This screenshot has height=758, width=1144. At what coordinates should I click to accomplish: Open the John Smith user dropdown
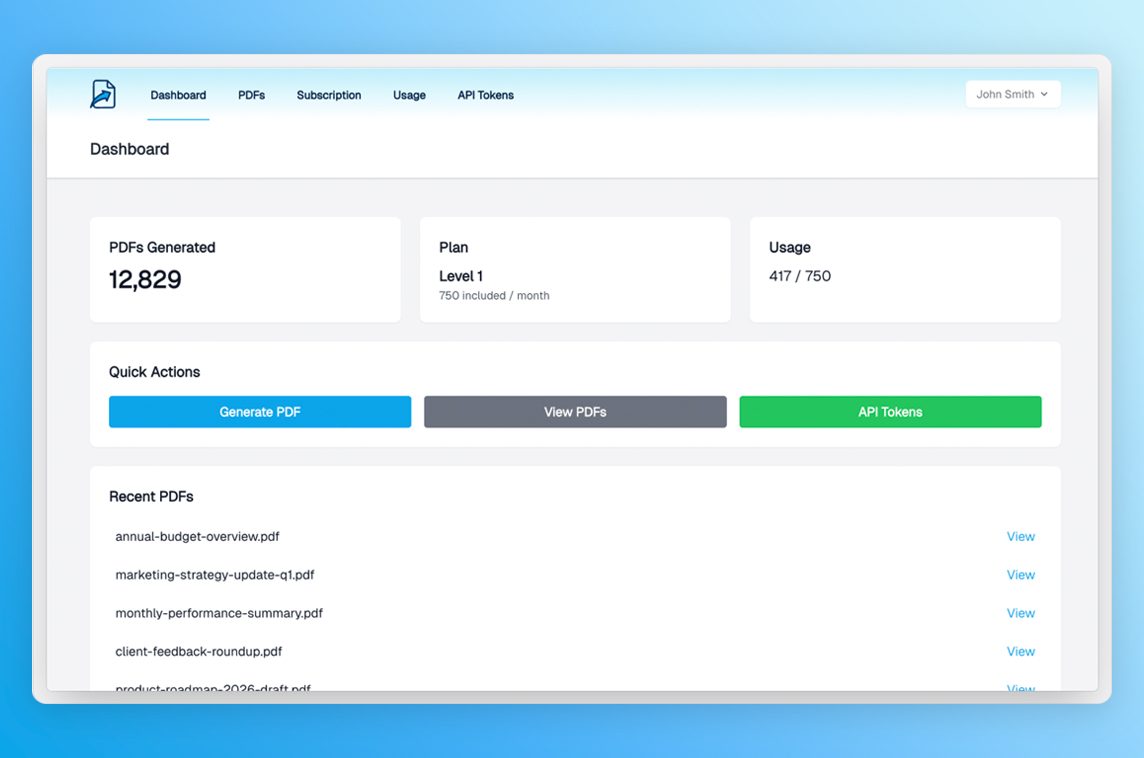tap(1012, 94)
